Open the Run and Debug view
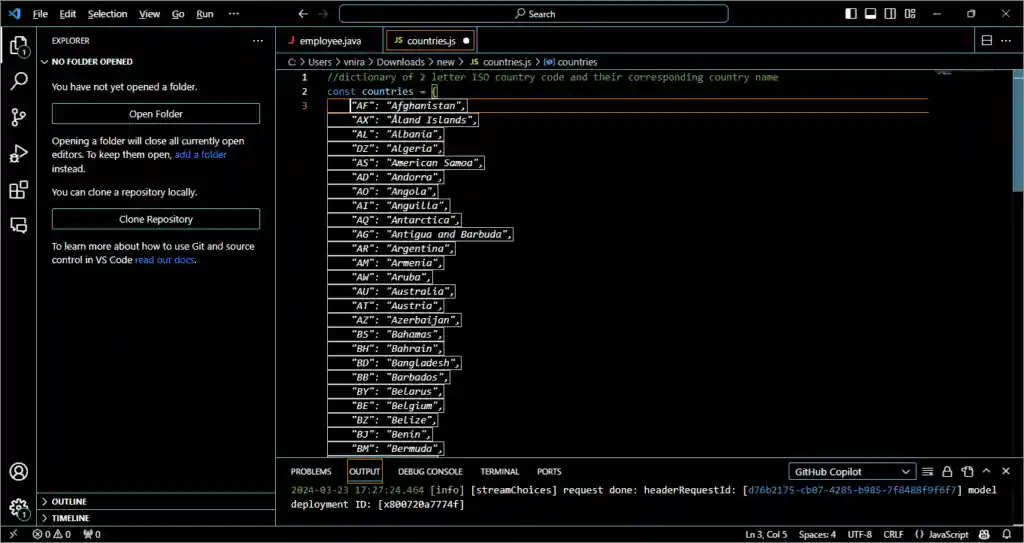The image size is (1024, 543). click(x=18, y=154)
